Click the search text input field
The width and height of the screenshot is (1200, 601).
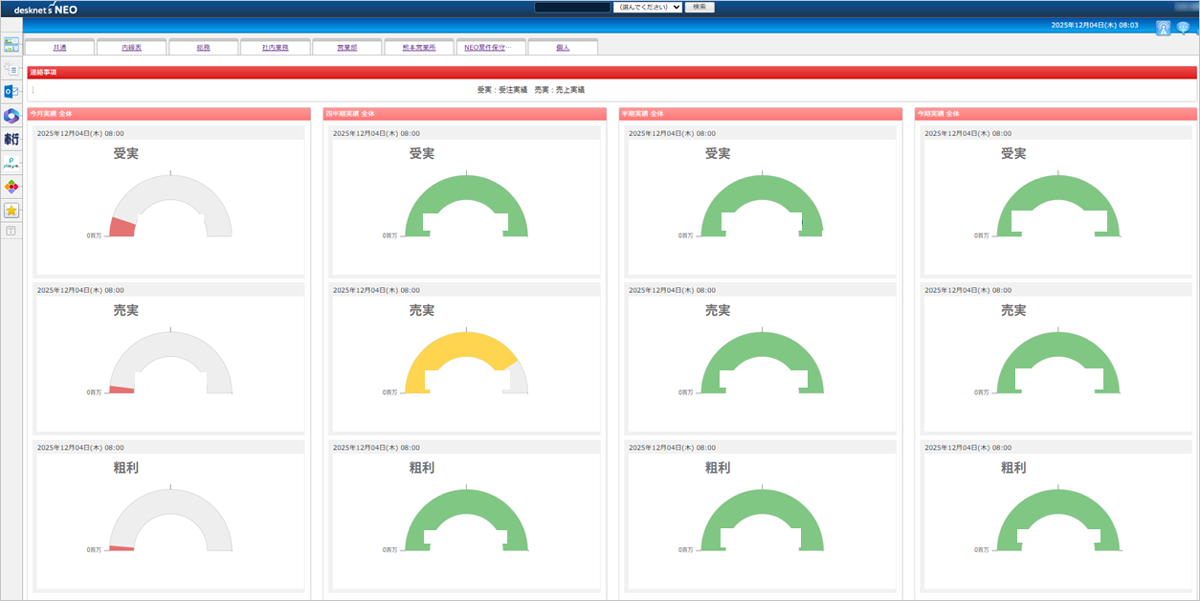click(x=572, y=7)
